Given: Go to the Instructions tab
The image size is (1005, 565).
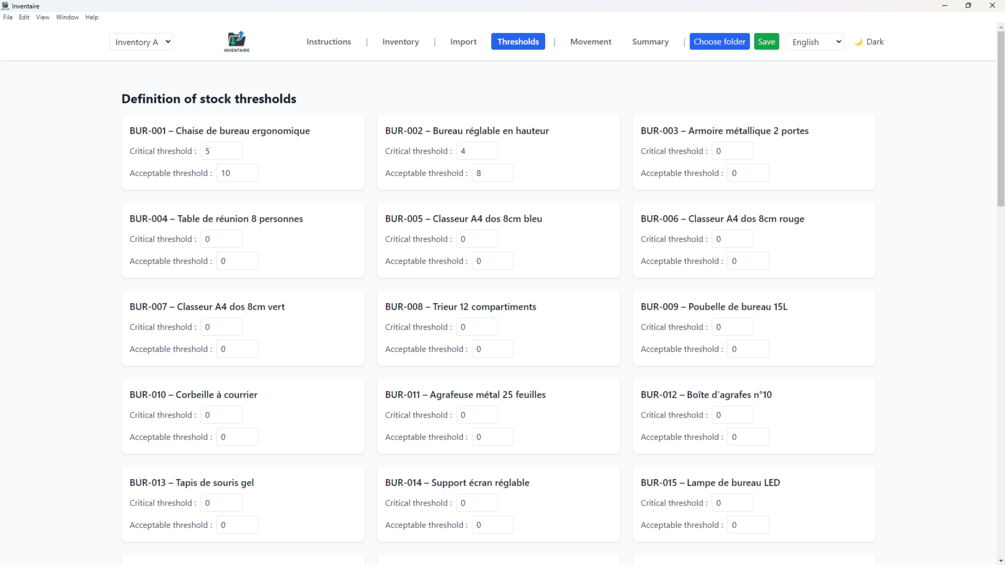Looking at the screenshot, I should (329, 42).
